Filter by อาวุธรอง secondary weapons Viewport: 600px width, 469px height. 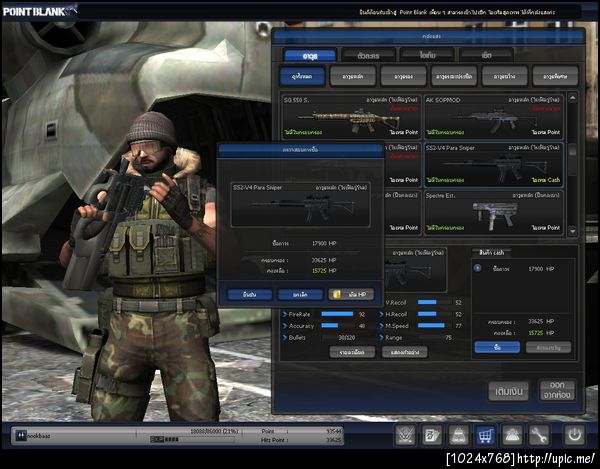tap(403, 76)
